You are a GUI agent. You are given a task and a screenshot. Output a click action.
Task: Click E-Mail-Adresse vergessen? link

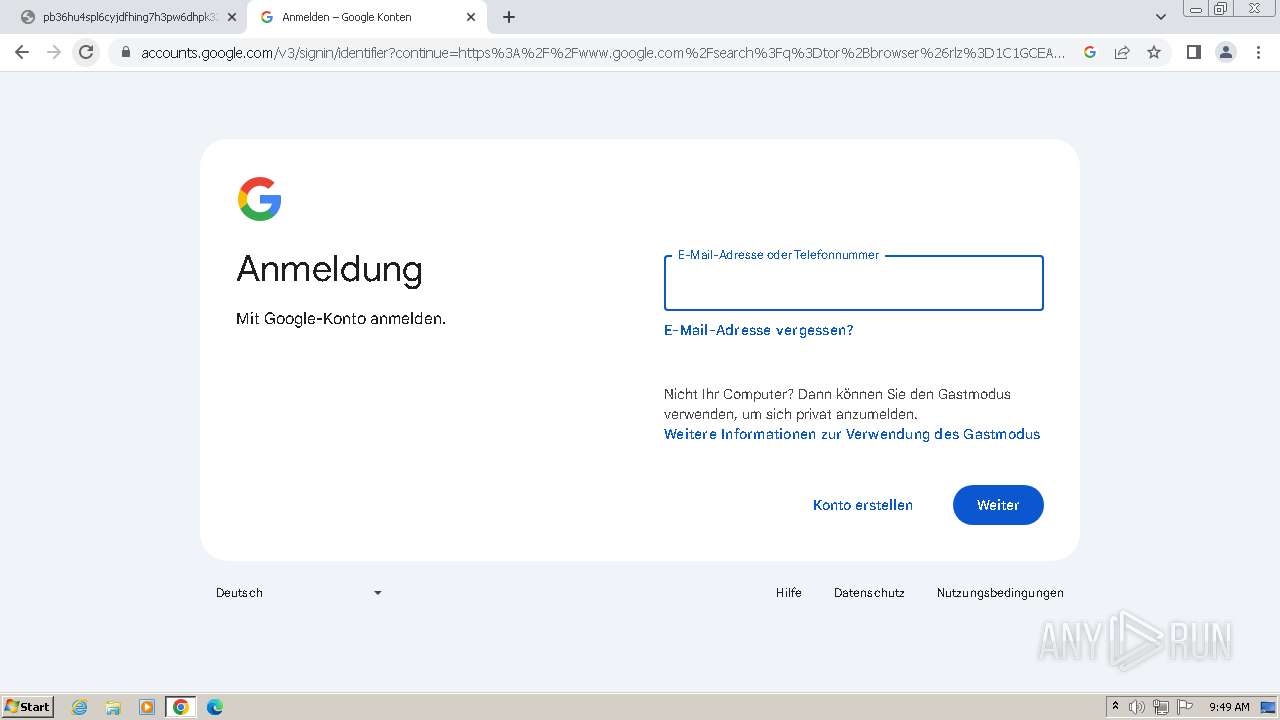[759, 330]
